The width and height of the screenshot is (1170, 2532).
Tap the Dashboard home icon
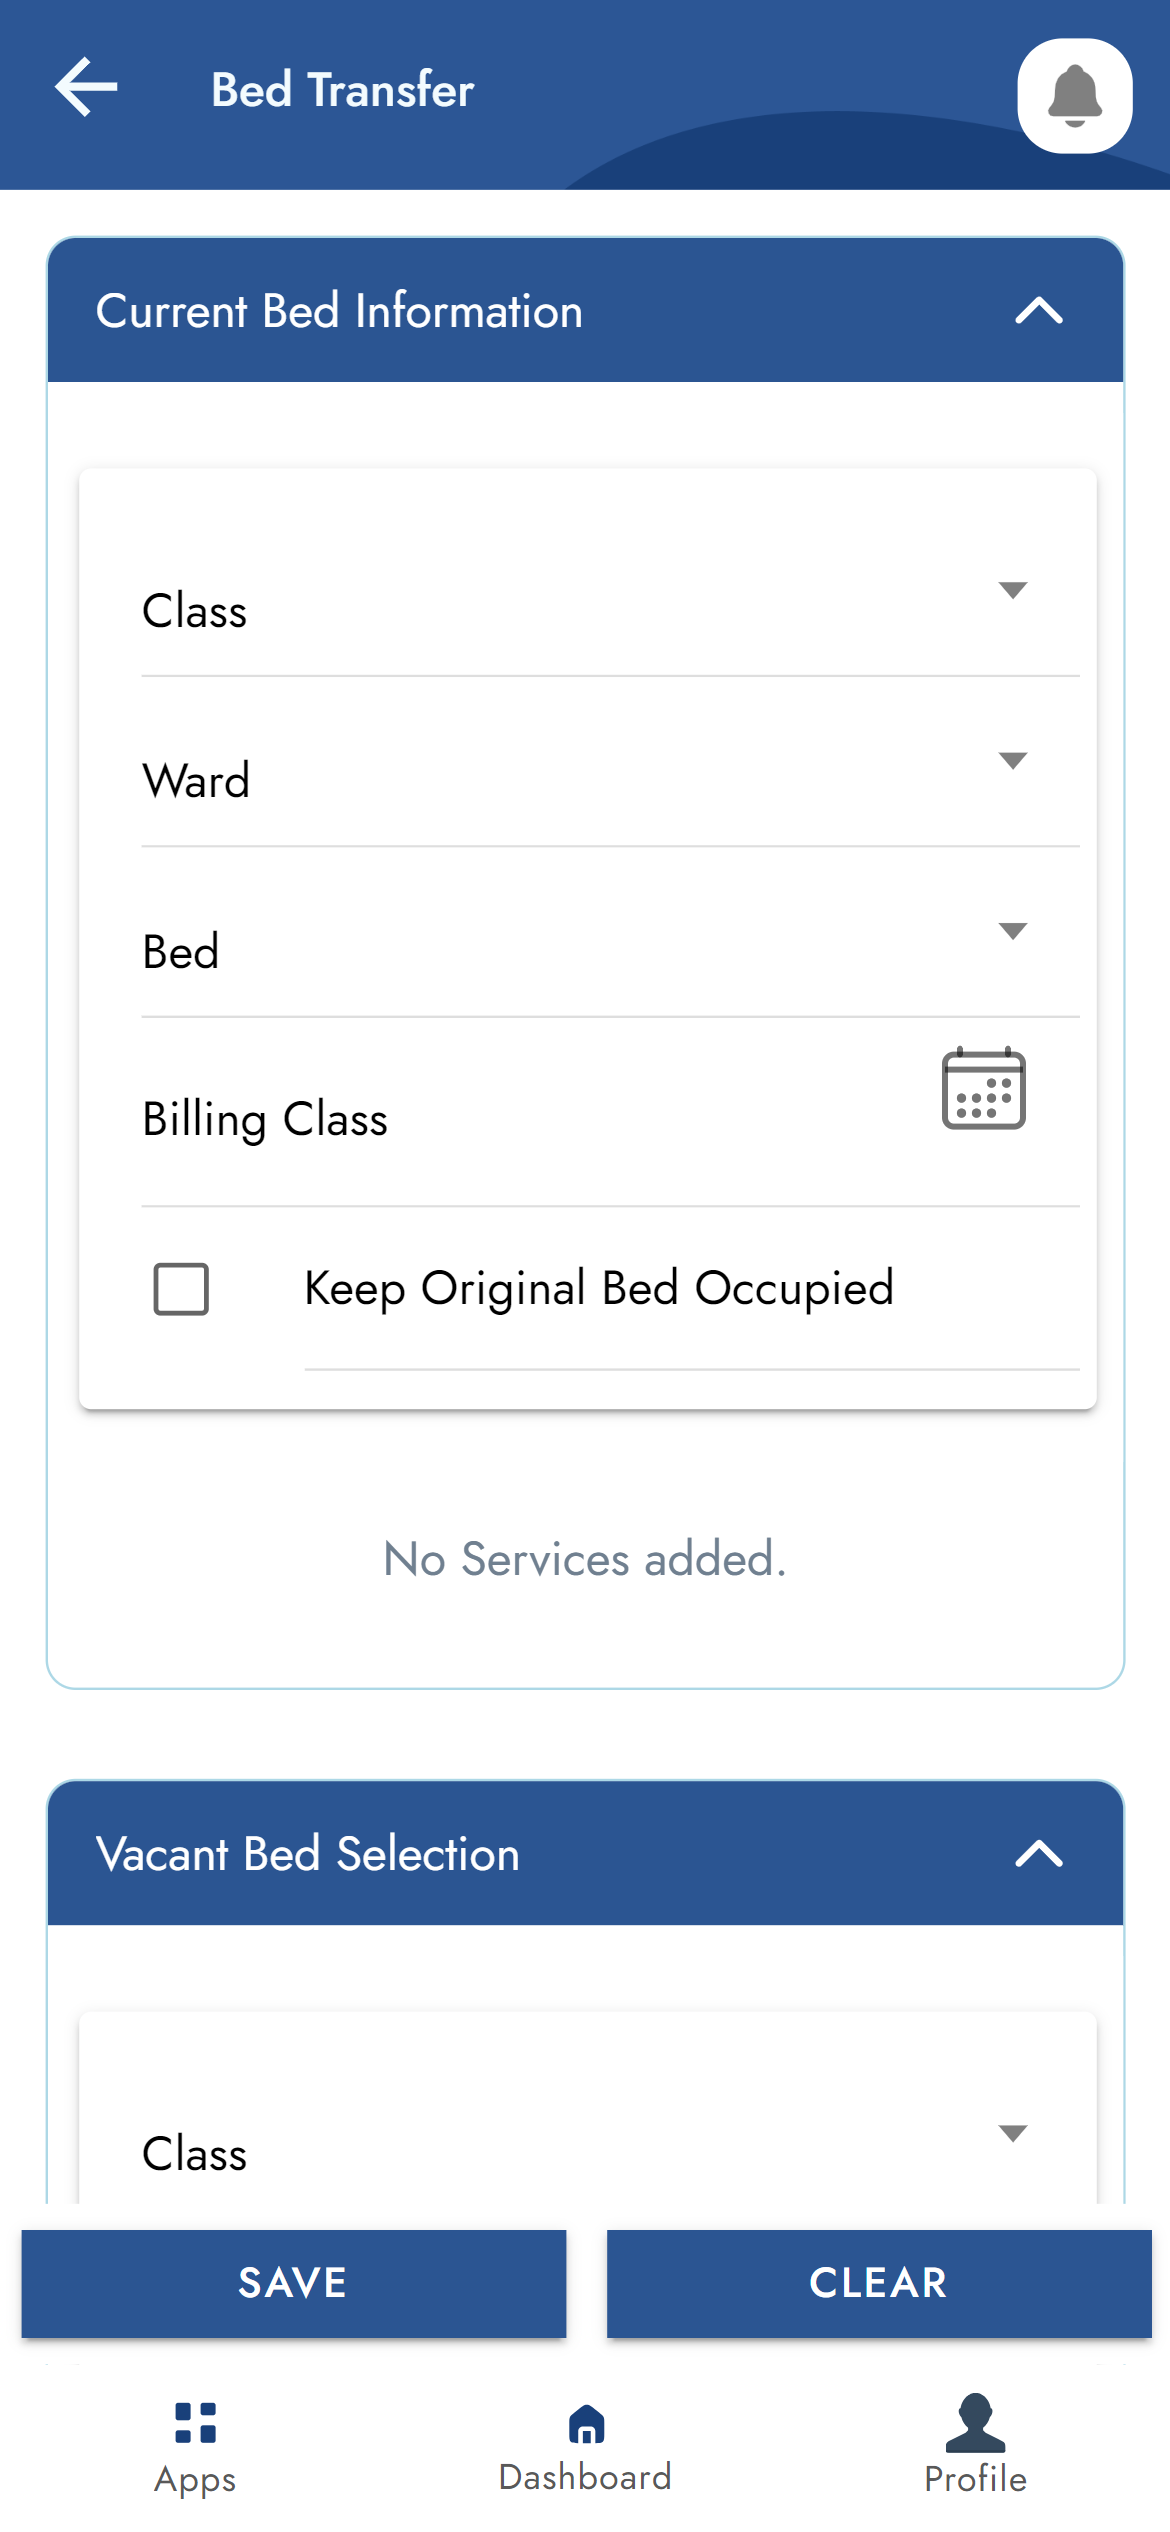pyautogui.click(x=586, y=2424)
